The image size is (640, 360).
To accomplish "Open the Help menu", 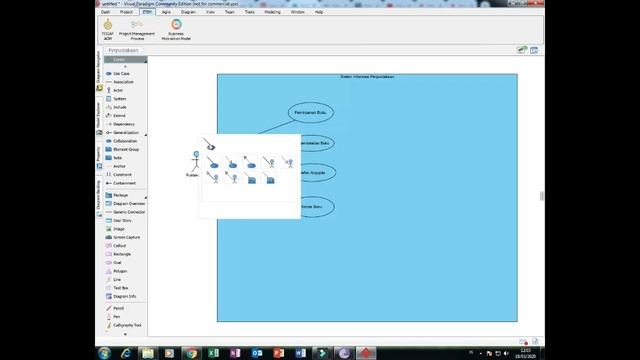I will 319,12.
